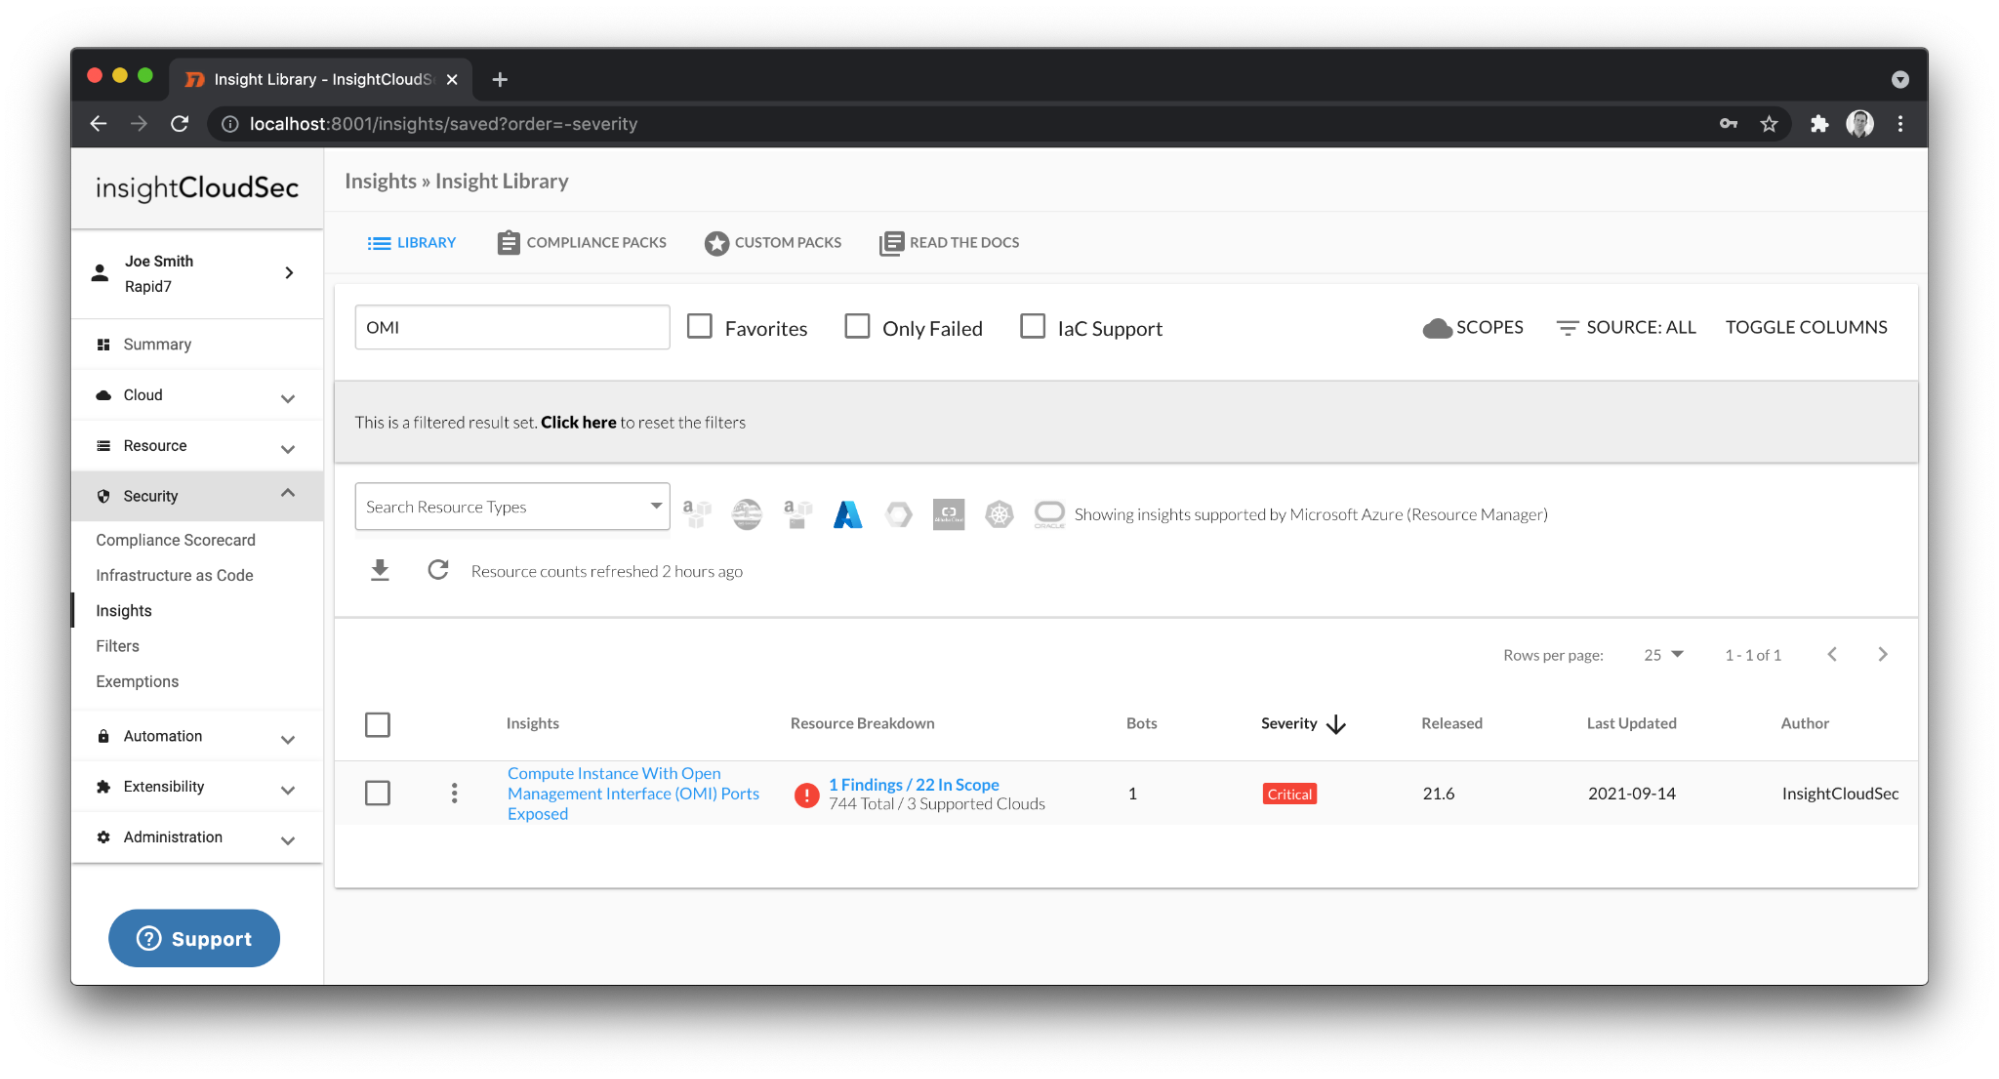Switch to the Compliance Packs tab
The height and width of the screenshot is (1079, 1999).
582,243
